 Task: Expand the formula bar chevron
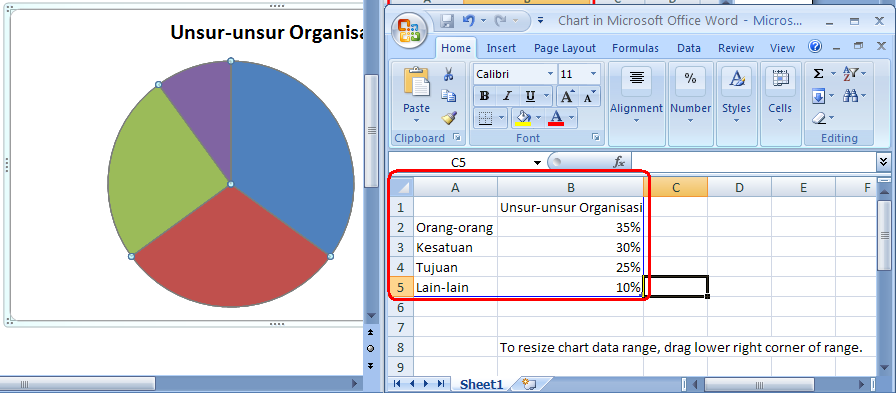[884, 162]
